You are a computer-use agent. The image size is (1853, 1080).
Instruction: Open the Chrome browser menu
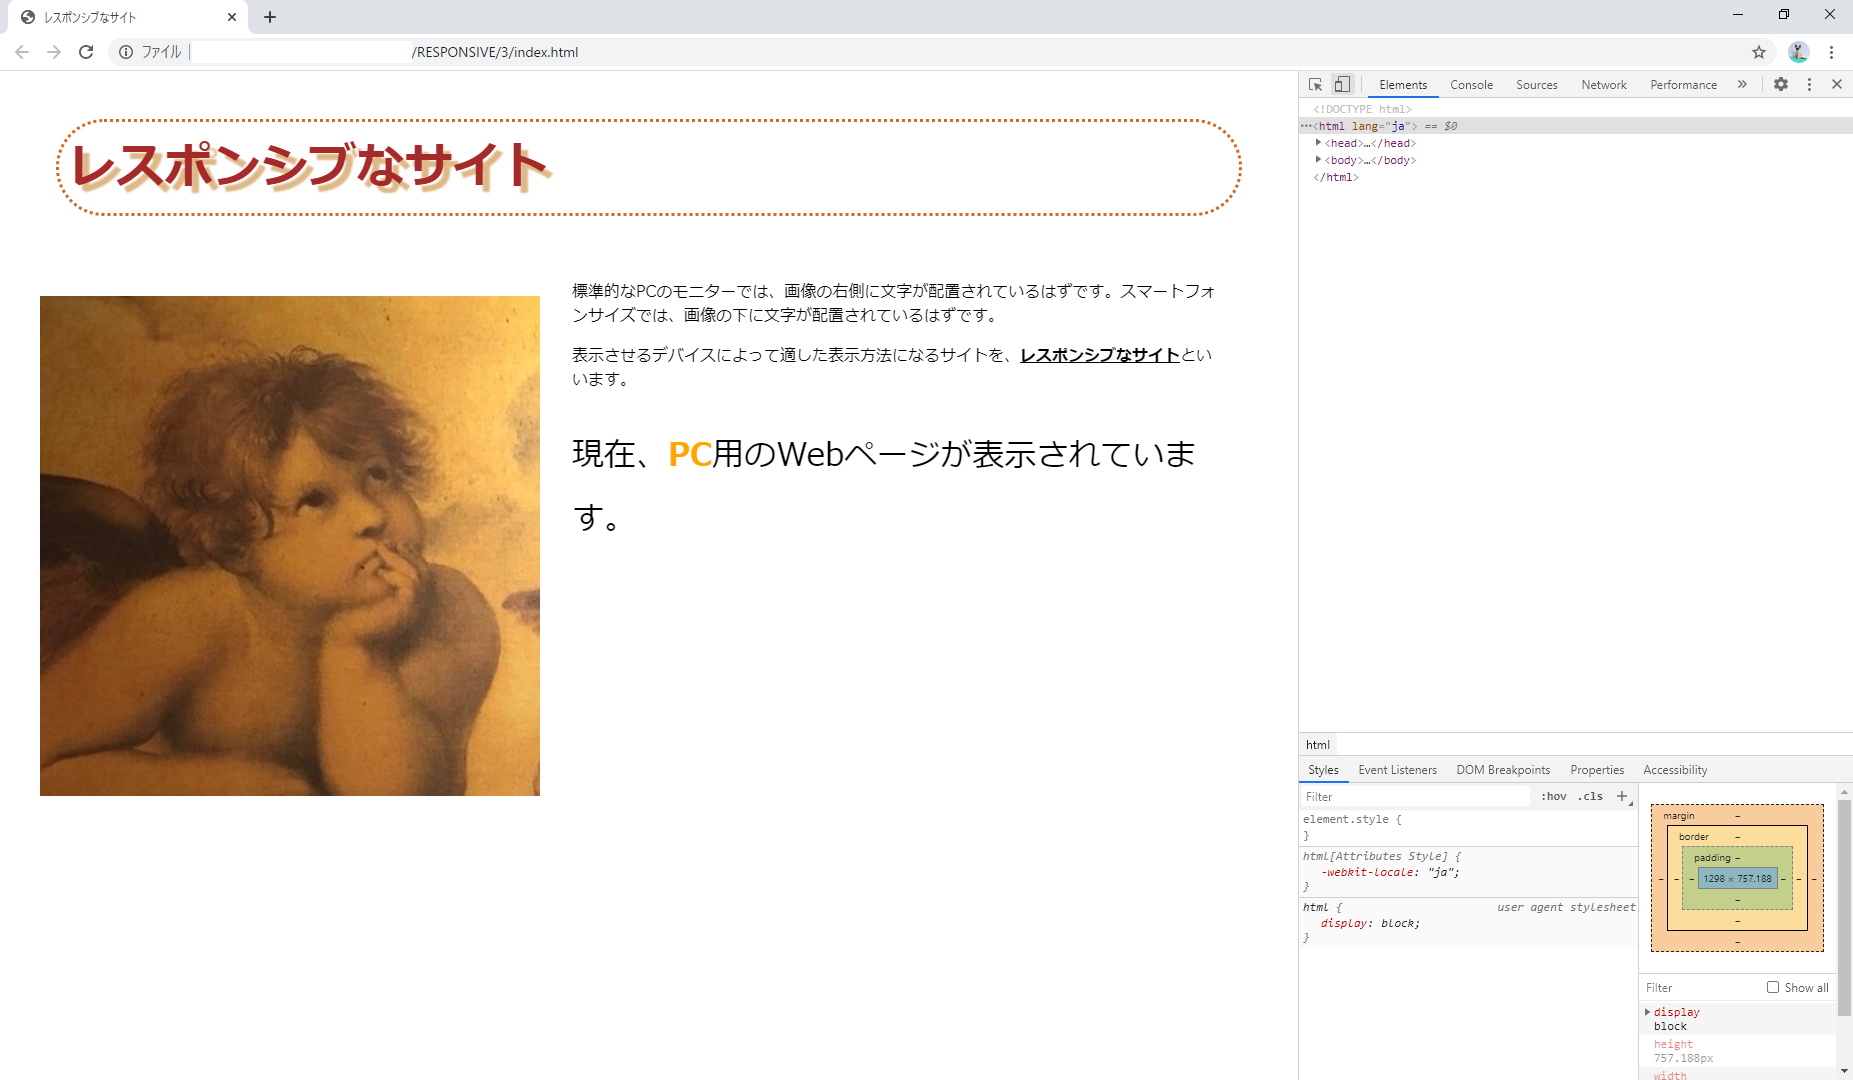coord(1831,52)
